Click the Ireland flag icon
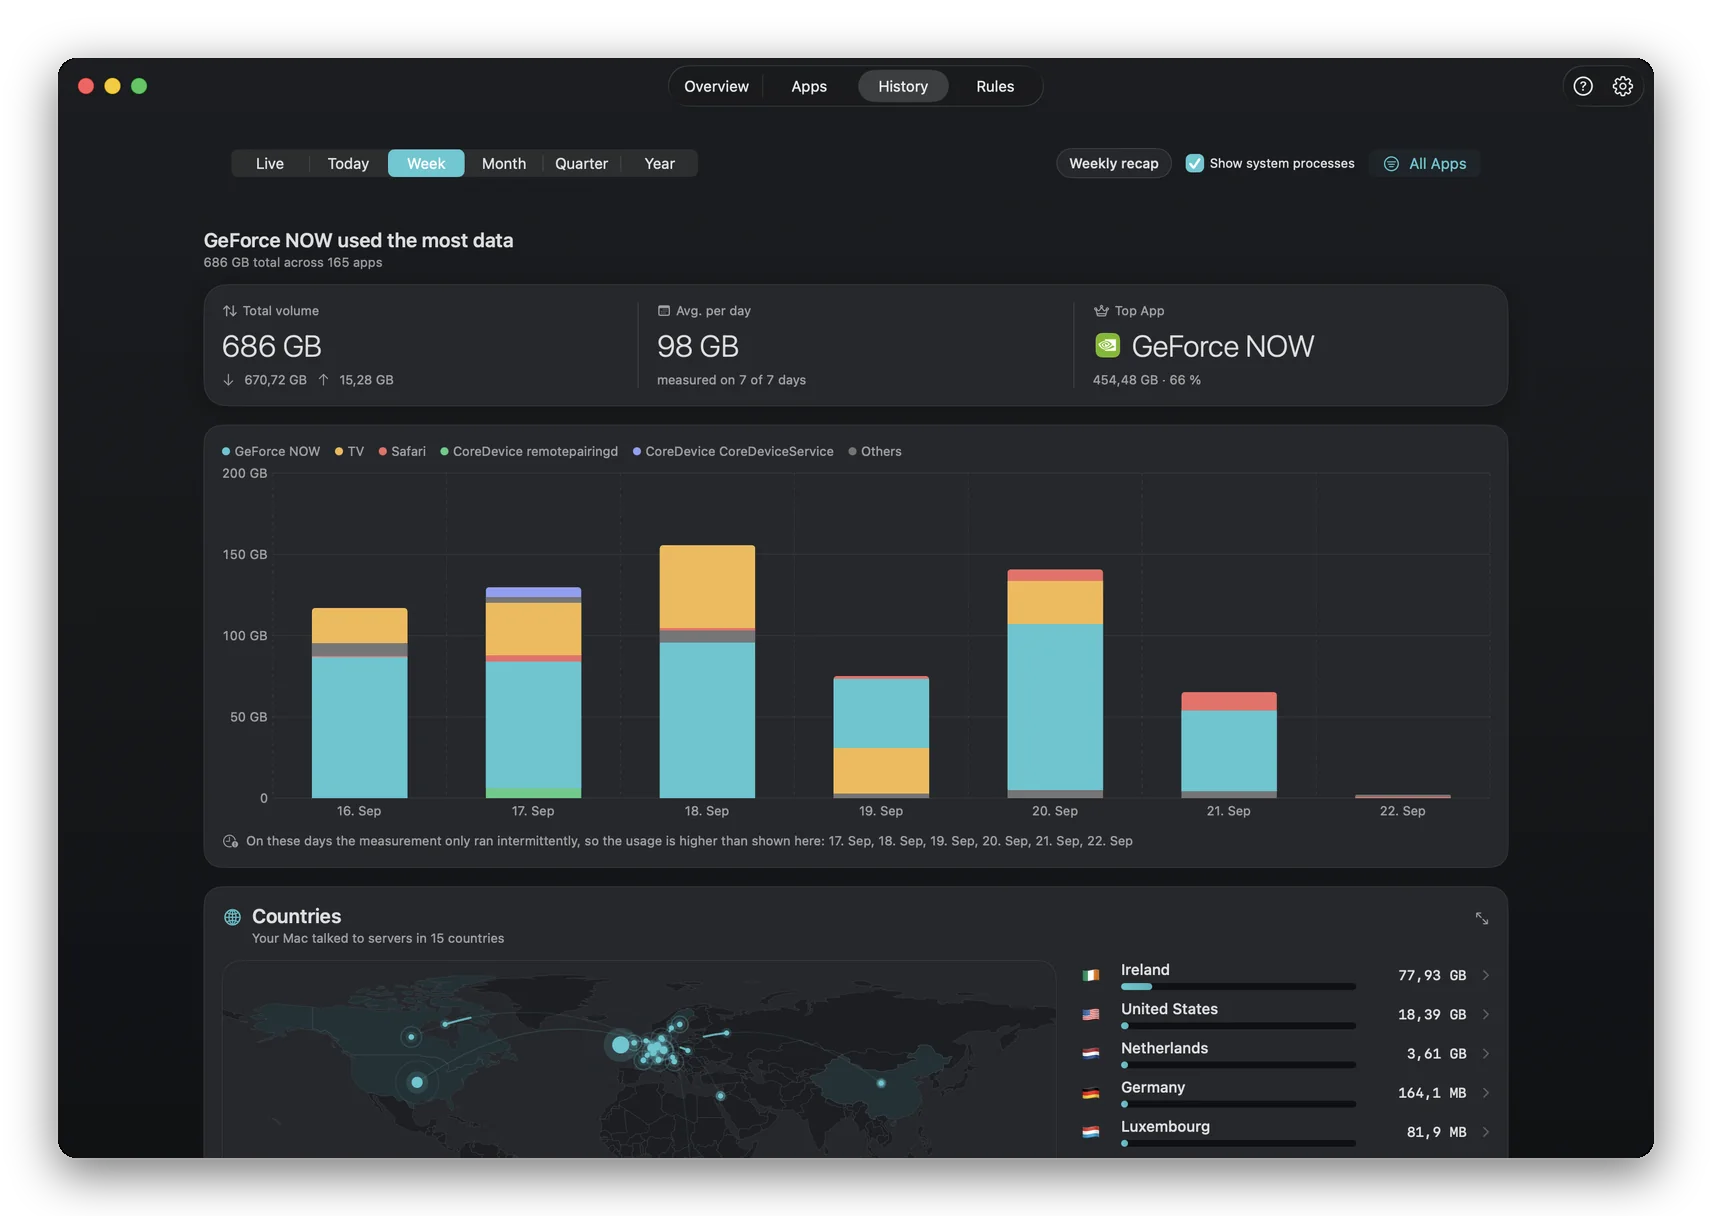The width and height of the screenshot is (1712, 1216). 1091,975
